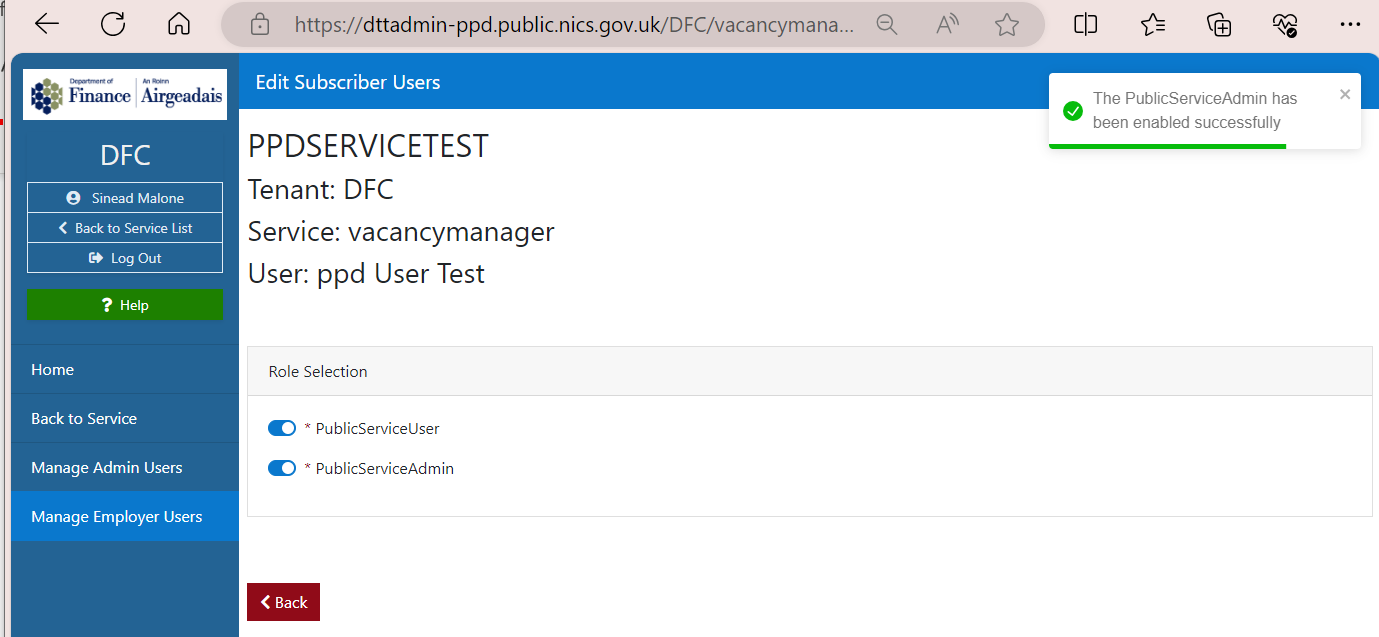Open the green Help button

point(125,305)
